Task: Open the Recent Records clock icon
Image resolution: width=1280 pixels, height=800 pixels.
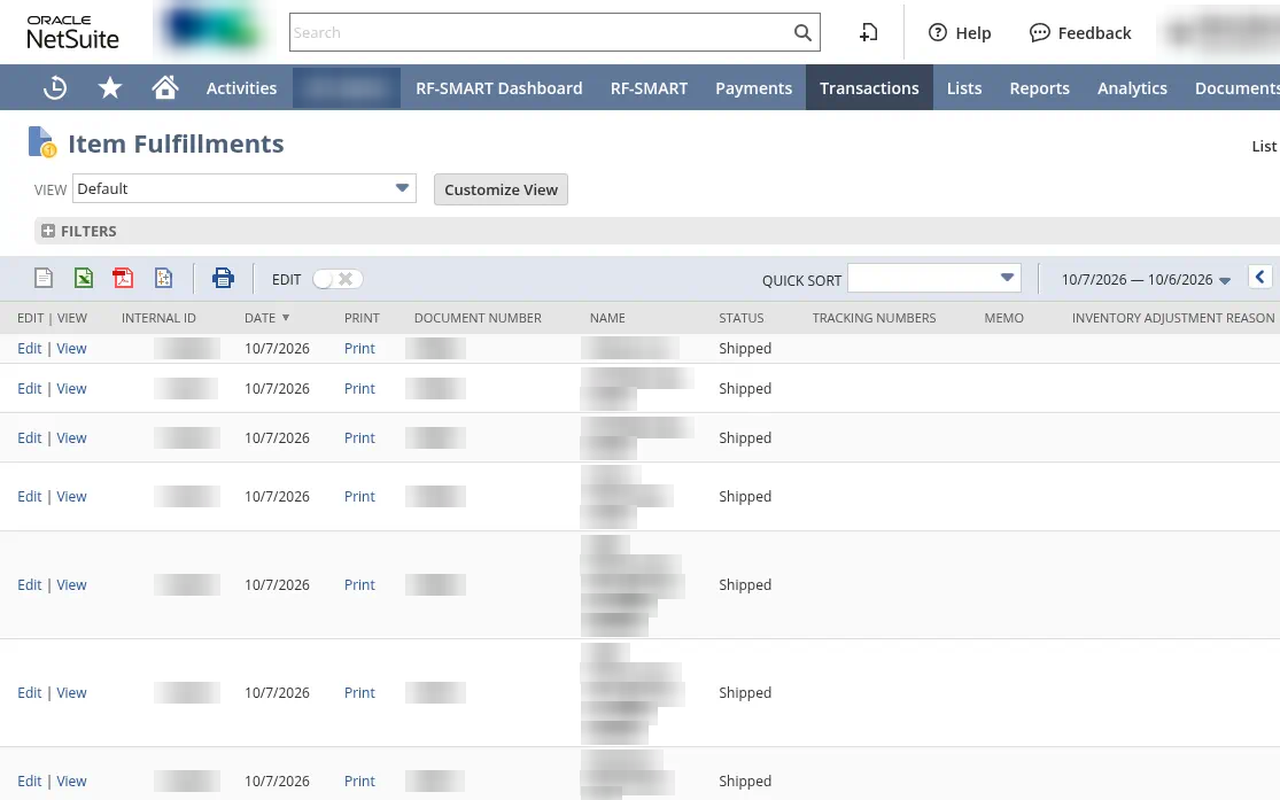Action: (x=55, y=88)
